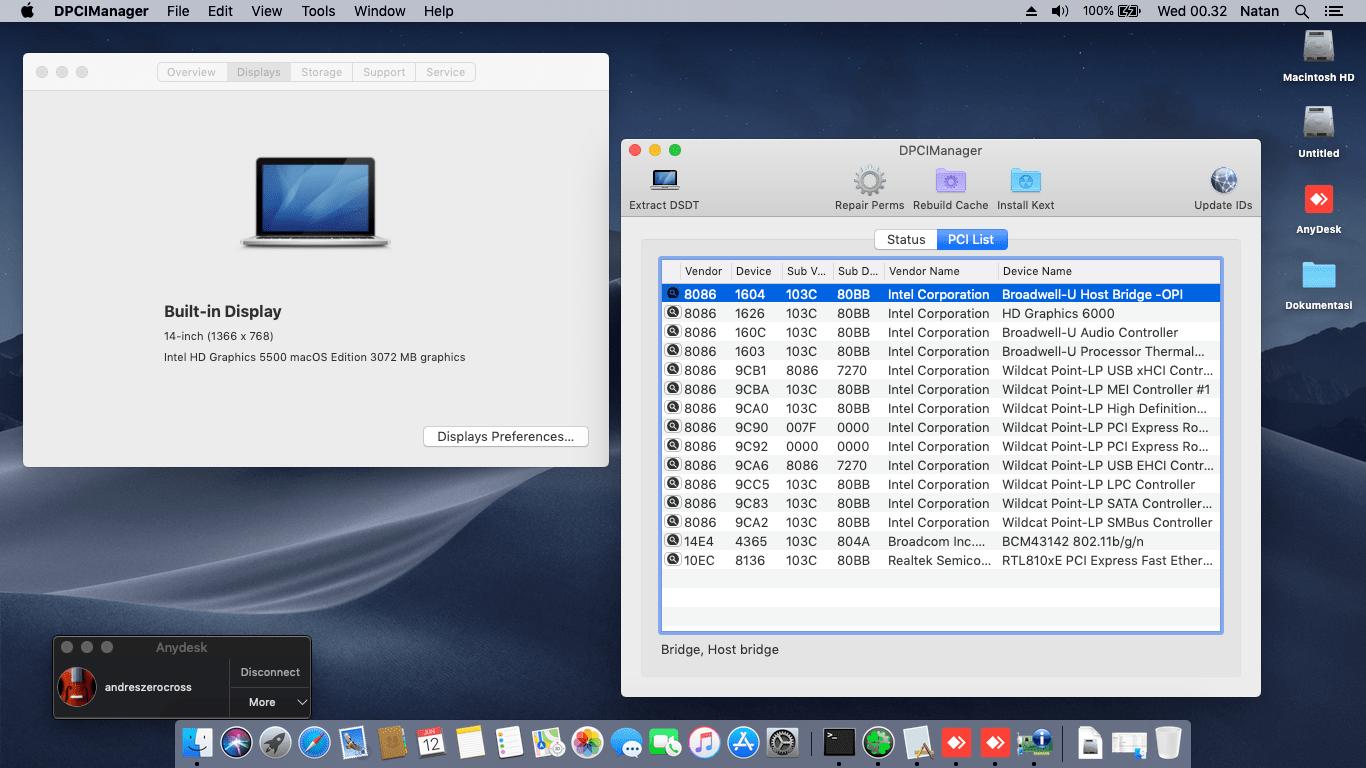Click the DPCIManager icon in the dock

click(x=1034, y=742)
